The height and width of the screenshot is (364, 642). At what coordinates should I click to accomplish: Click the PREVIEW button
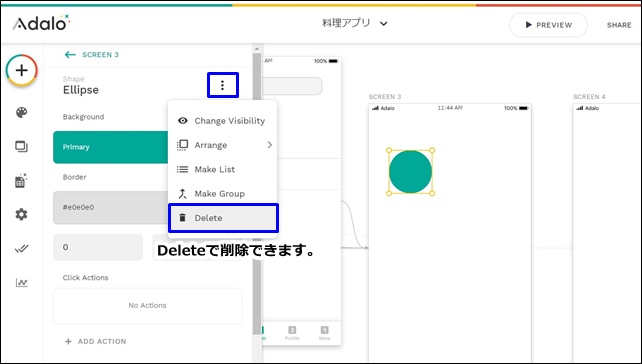click(548, 25)
